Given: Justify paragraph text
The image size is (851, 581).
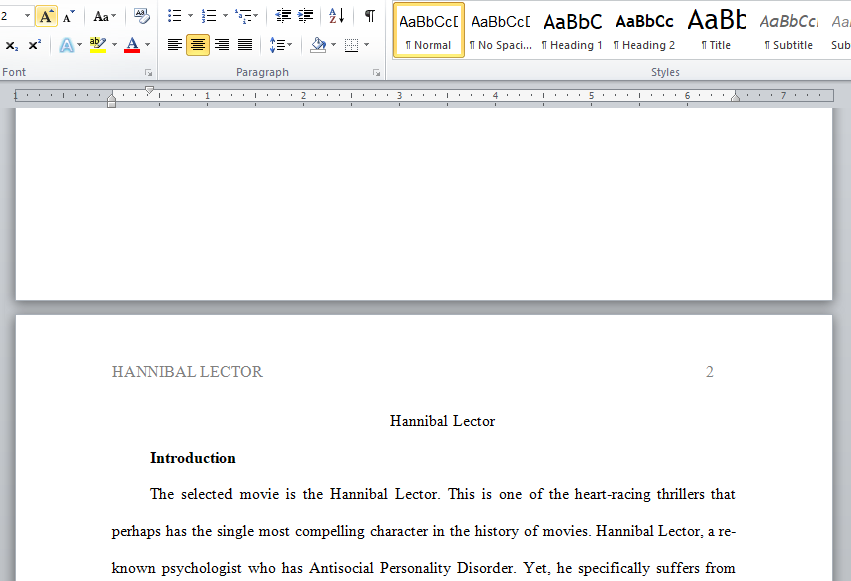Looking at the screenshot, I should coord(245,45).
